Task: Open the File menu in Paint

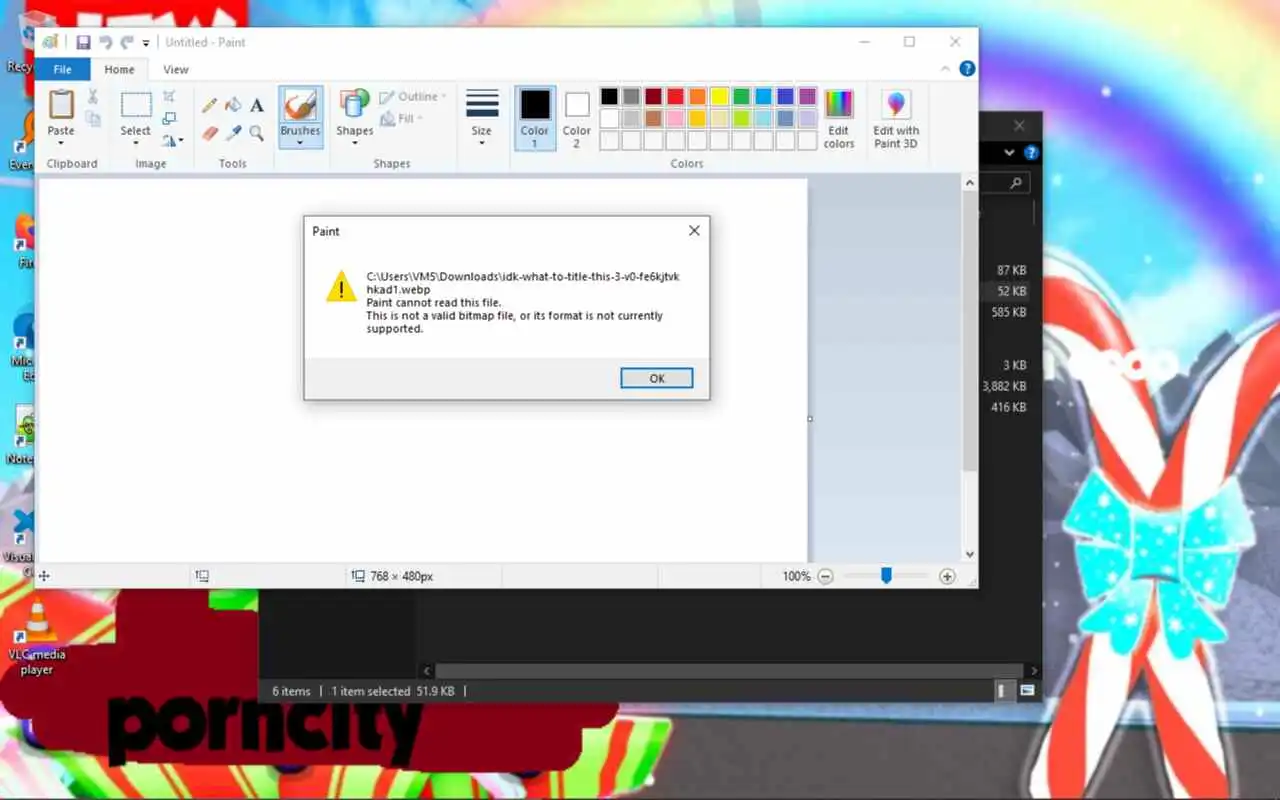Action: tap(62, 69)
